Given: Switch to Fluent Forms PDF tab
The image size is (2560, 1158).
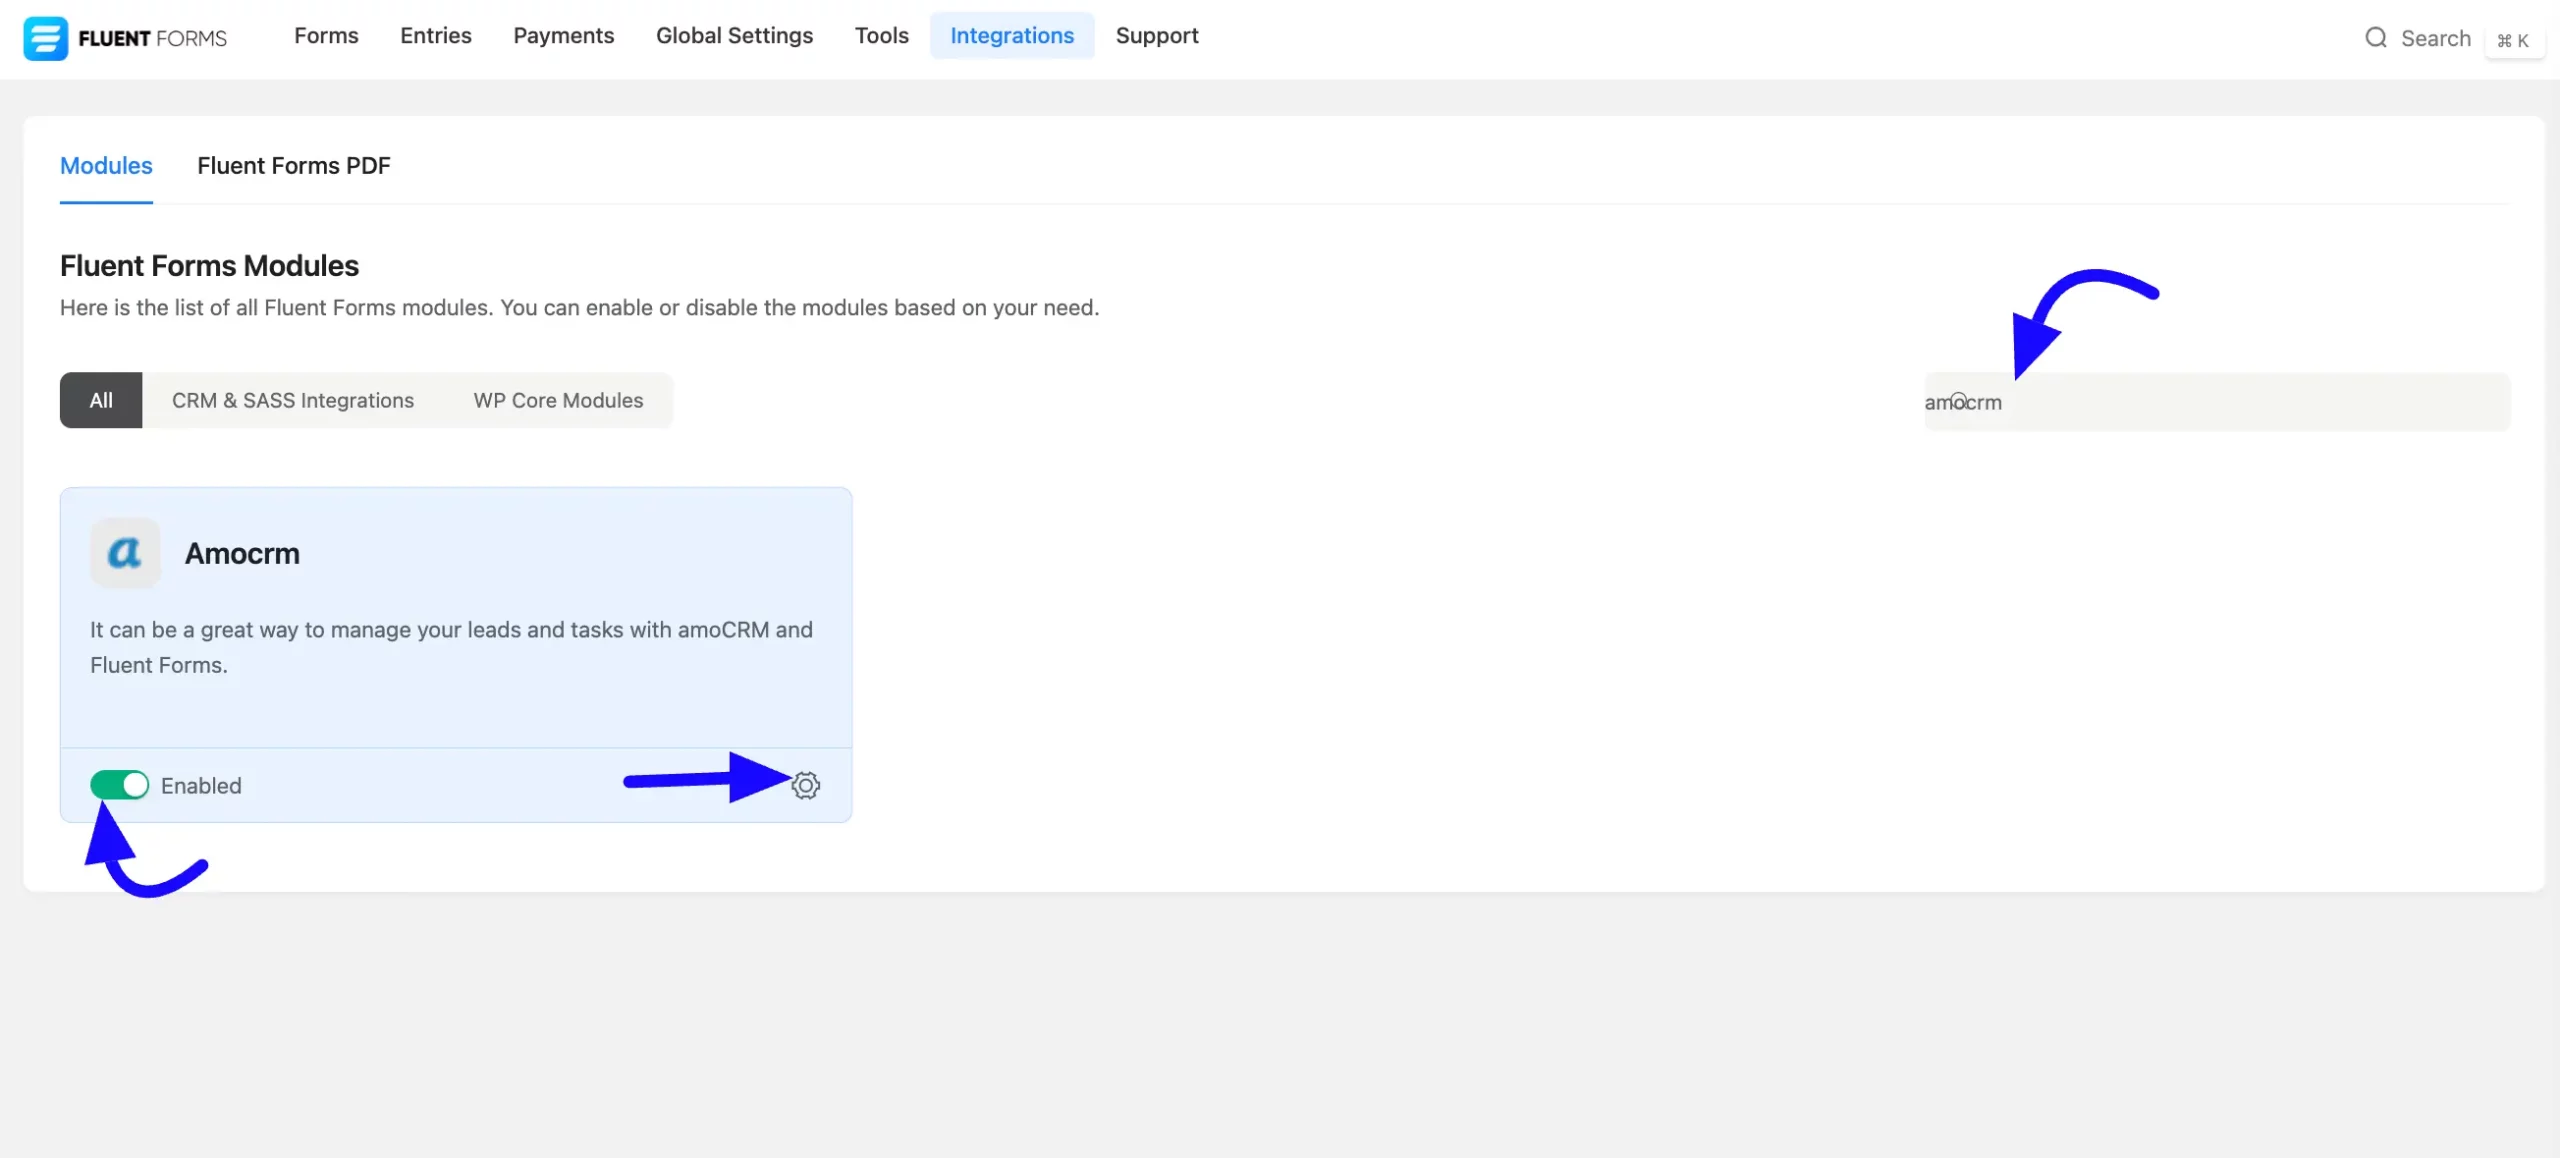Looking at the screenshot, I should coord(294,166).
